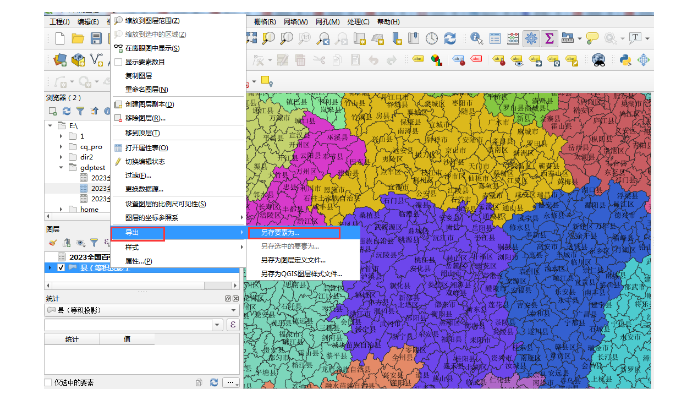Choose 另存为QGIS图层样式文件 option
674x401 pixels.
(303, 274)
